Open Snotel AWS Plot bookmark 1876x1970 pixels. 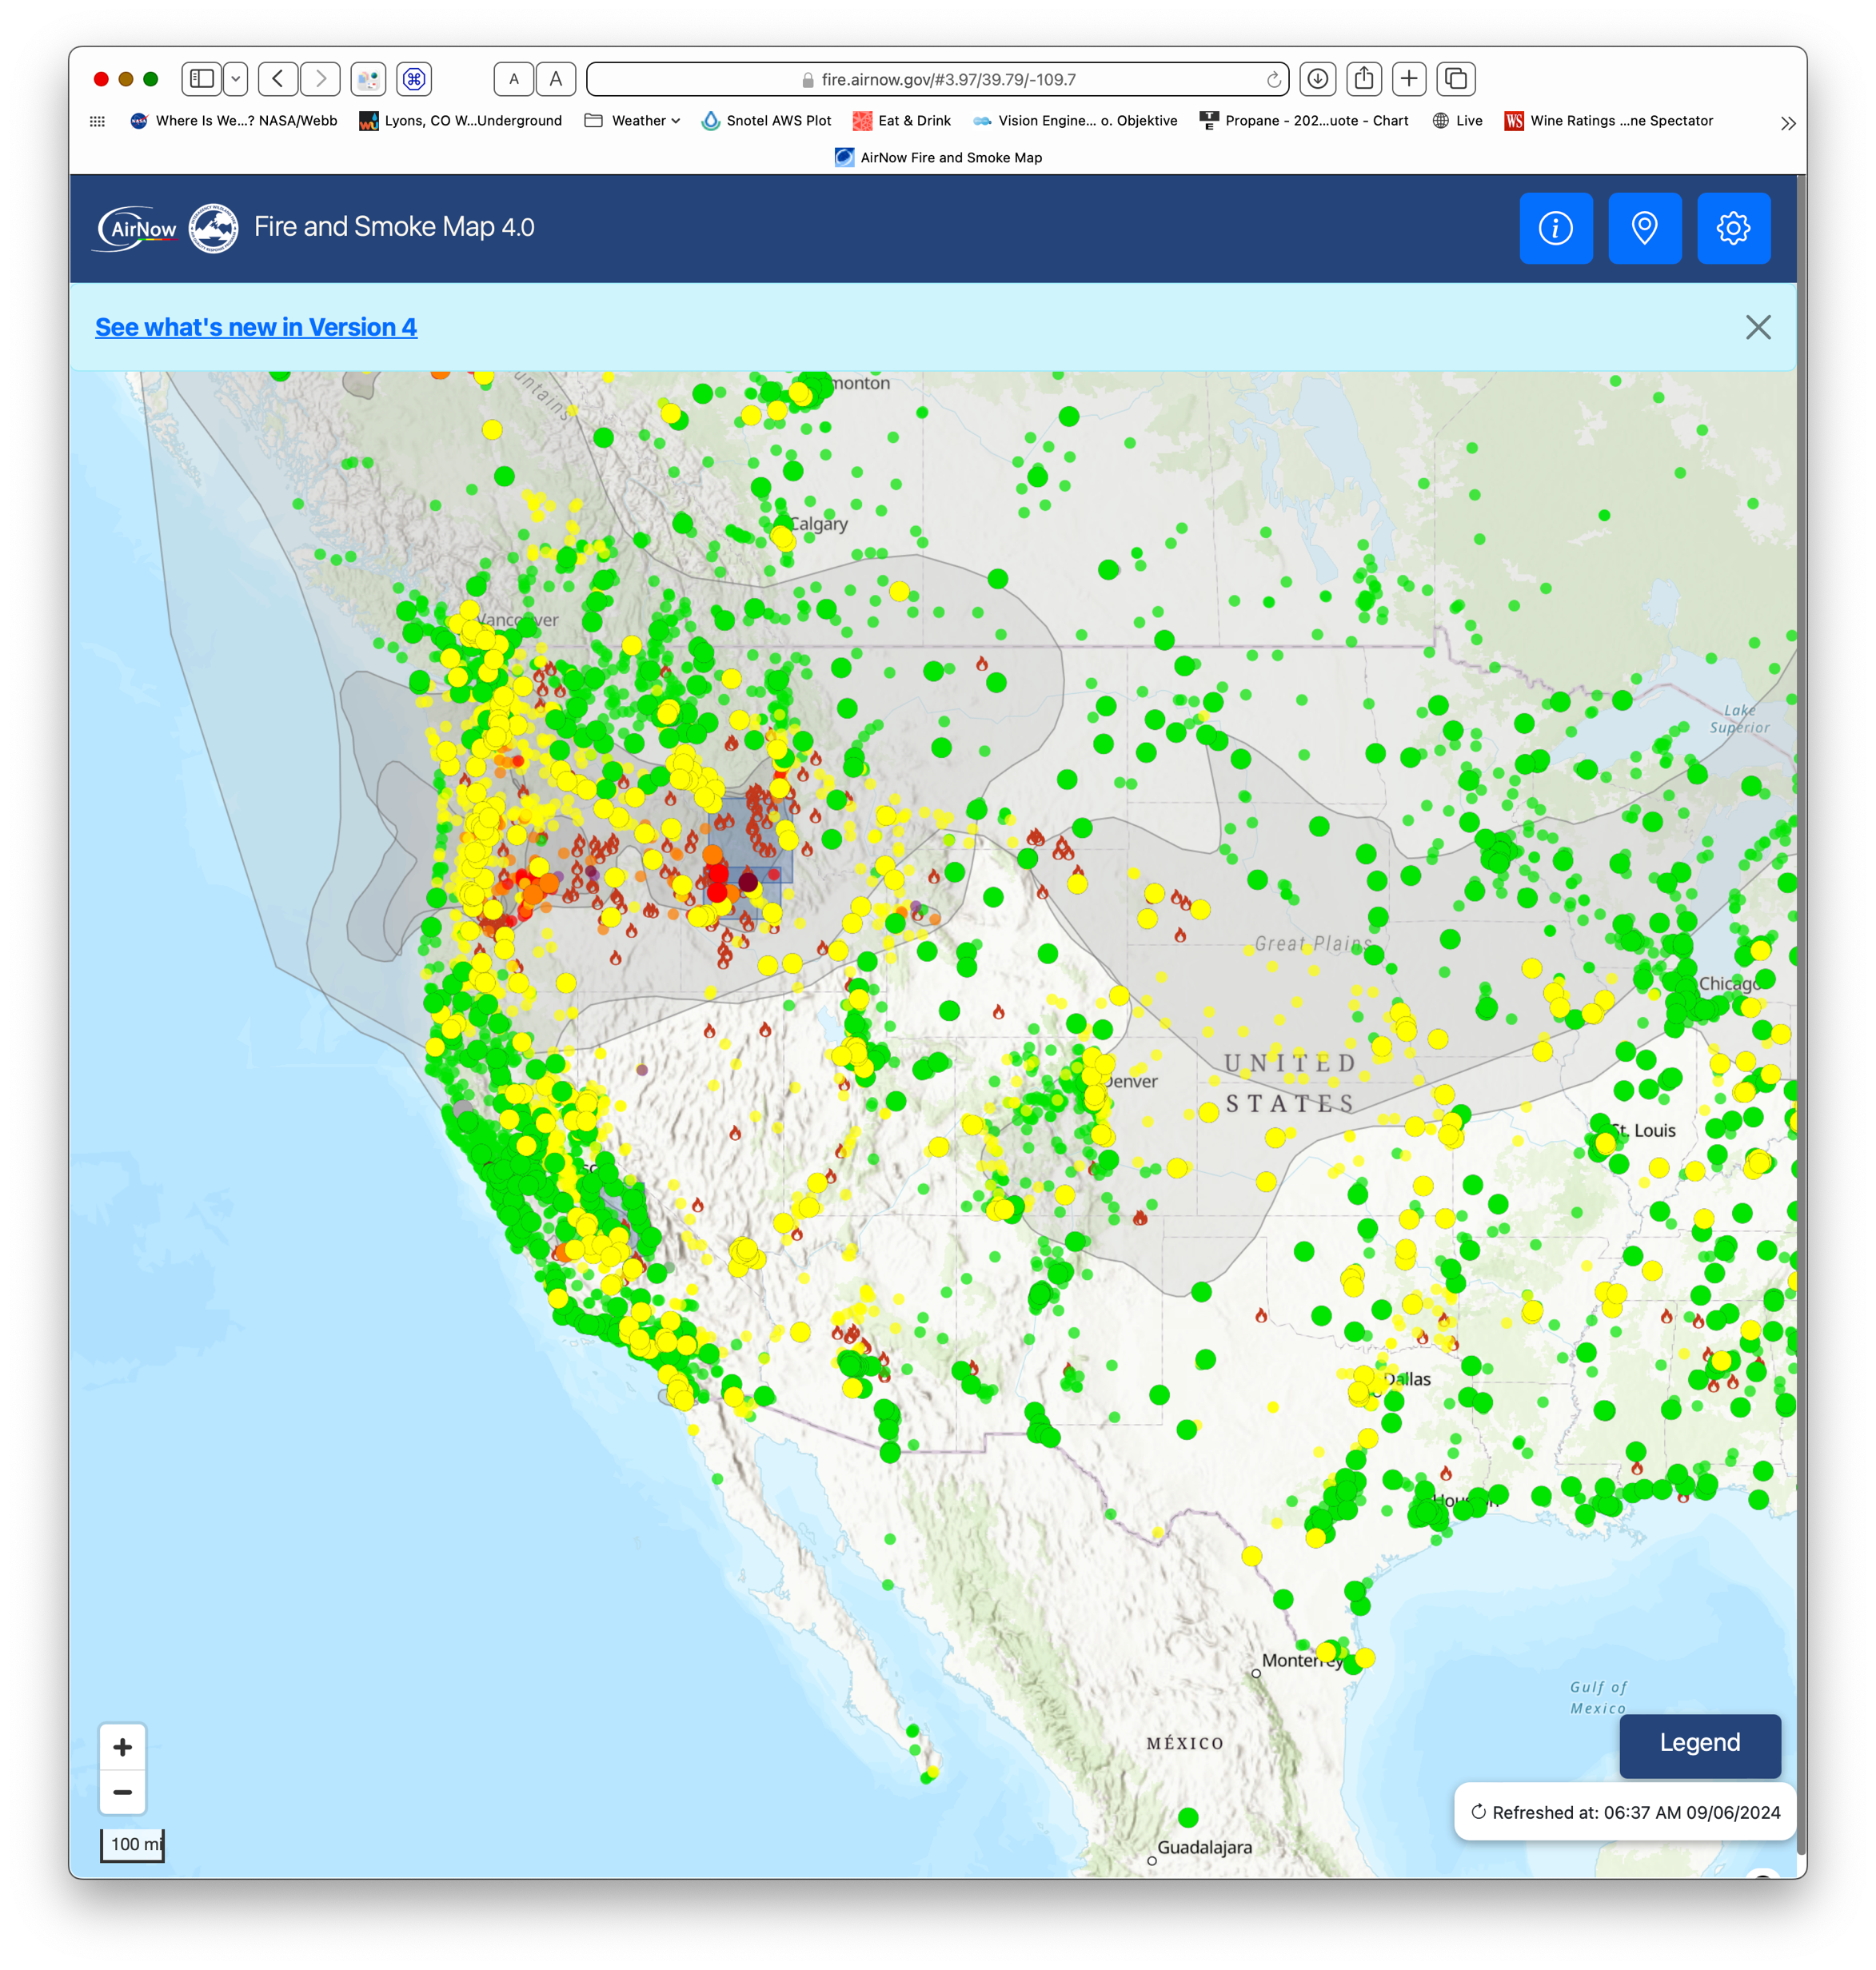(766, 121)
